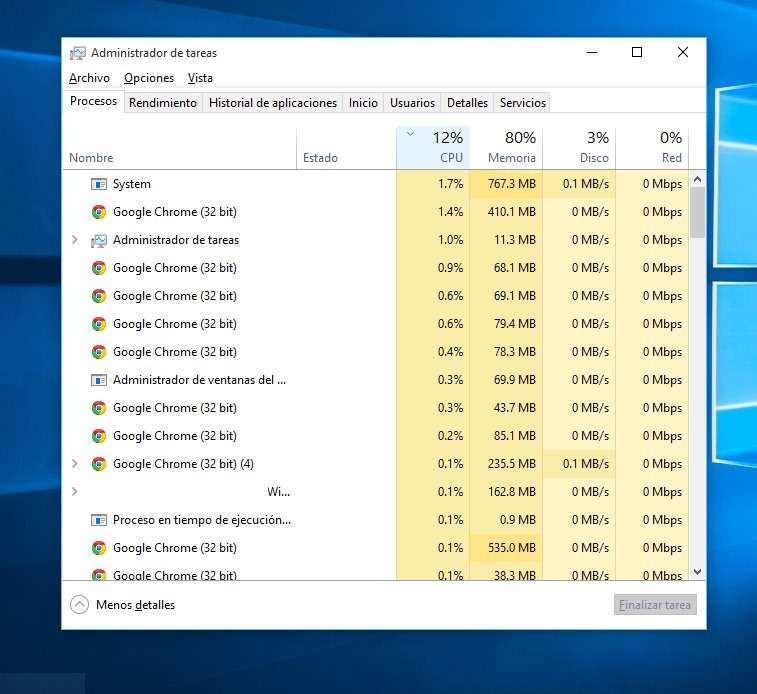Click Chrome icon in the 79.4 MB row
The width and height of the screenshot is (757, 694).
pyautogui.click(x=99, y=324)
